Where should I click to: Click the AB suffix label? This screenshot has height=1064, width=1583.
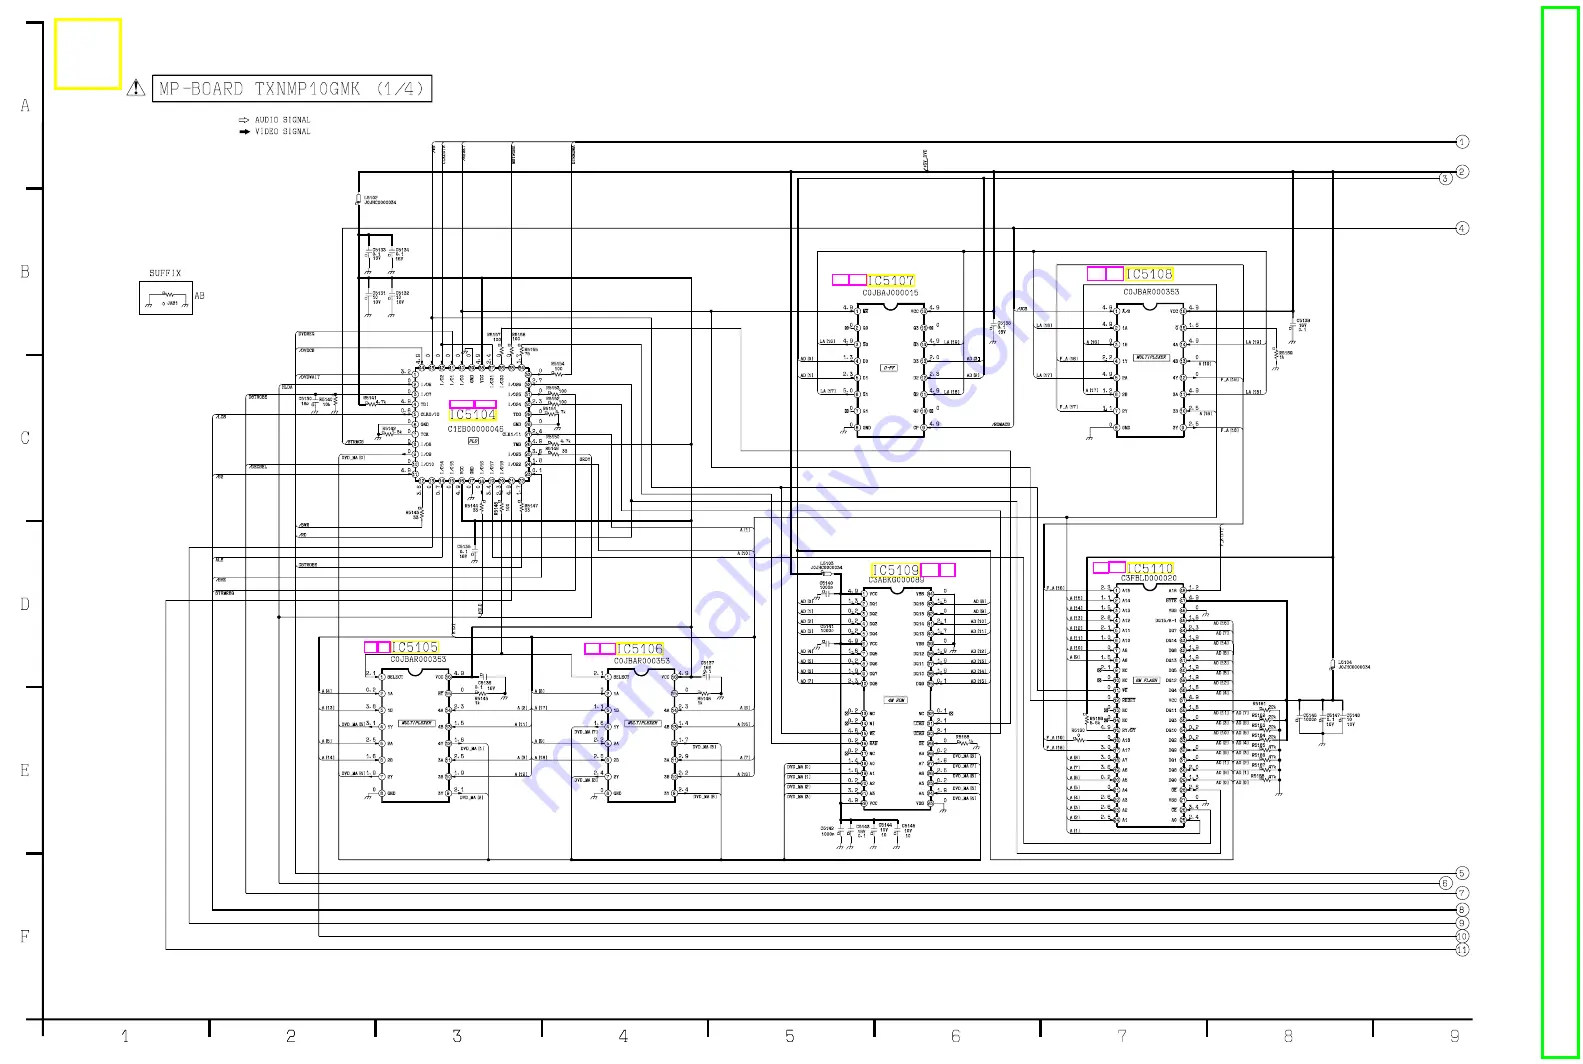199,296
